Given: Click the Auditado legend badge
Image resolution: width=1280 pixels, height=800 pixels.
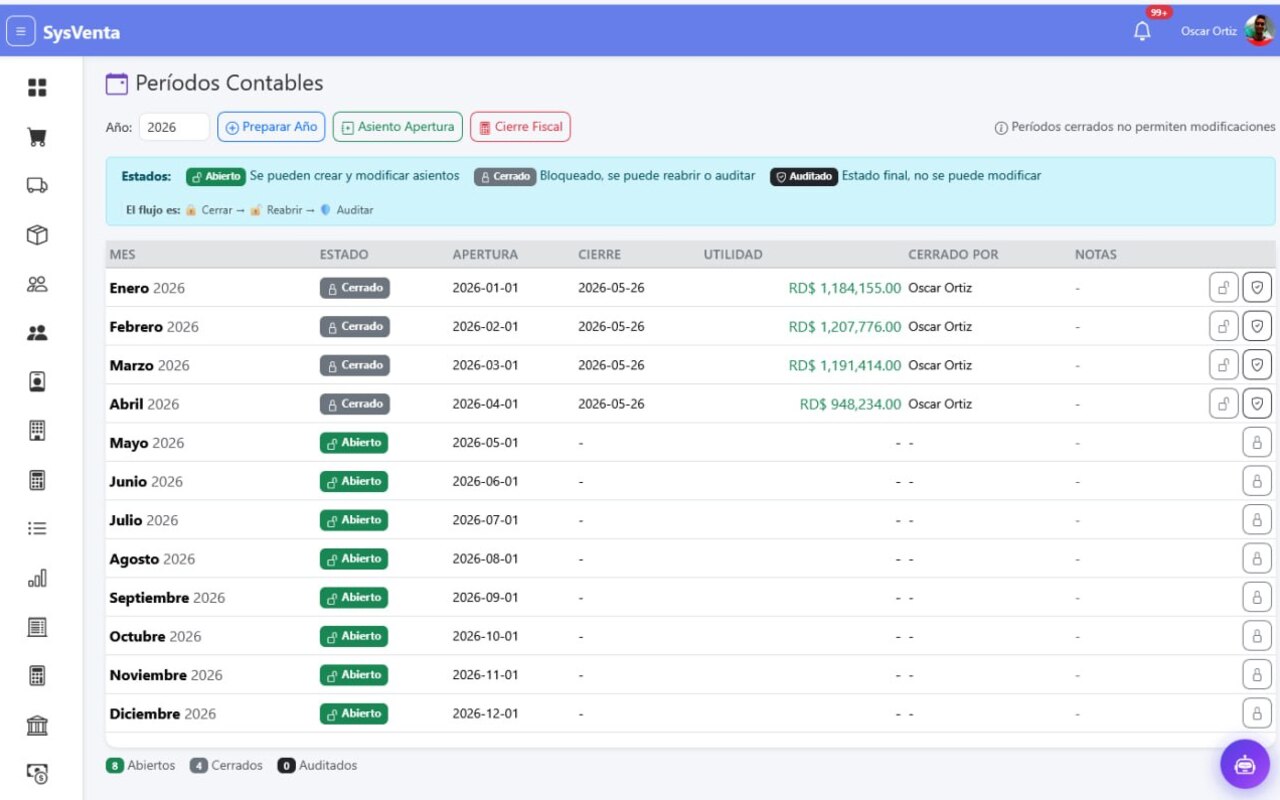Looking at the screenshot, I should coord(804,176).
